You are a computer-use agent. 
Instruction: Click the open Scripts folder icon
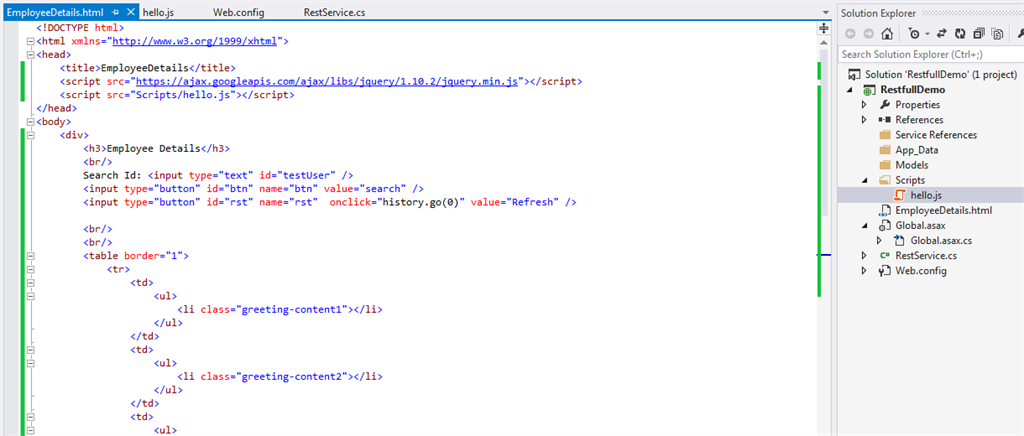pos(885,179)
